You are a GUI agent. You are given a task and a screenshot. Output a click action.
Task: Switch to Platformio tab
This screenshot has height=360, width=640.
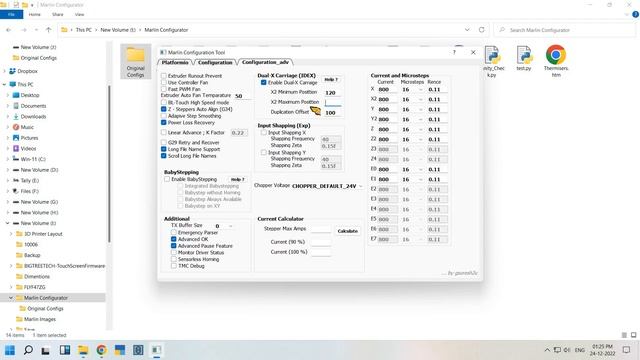pyautogui.click(x=175, y=62)
